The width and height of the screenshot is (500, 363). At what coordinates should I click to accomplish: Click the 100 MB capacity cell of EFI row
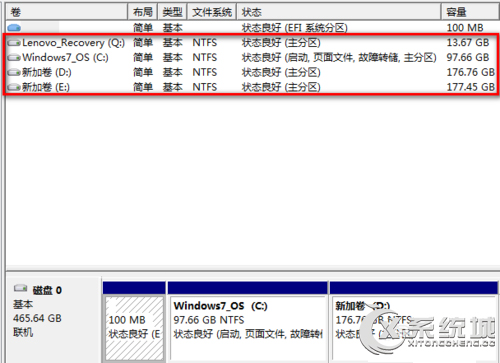[465, 28]
